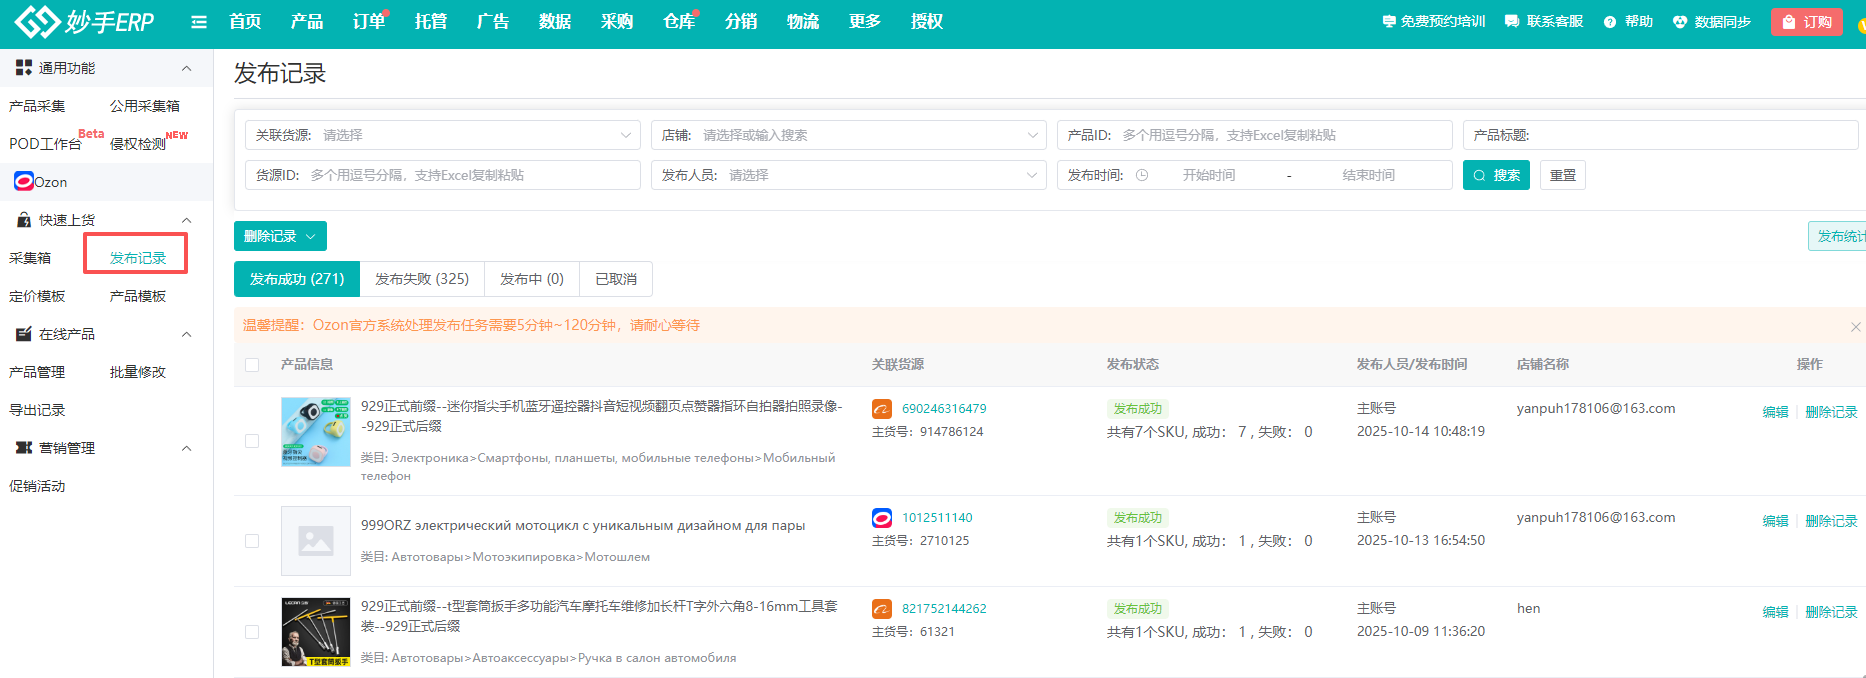Click the 搜索 search button
Screen dimensions: 1866x678
coord(1496,175)
